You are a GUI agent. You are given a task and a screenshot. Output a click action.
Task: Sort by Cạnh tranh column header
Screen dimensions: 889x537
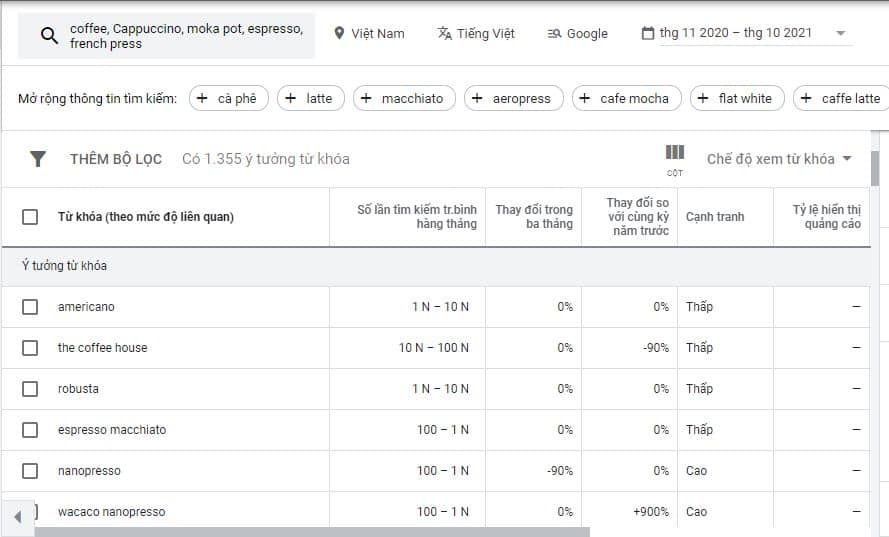[x=715, y=217]
